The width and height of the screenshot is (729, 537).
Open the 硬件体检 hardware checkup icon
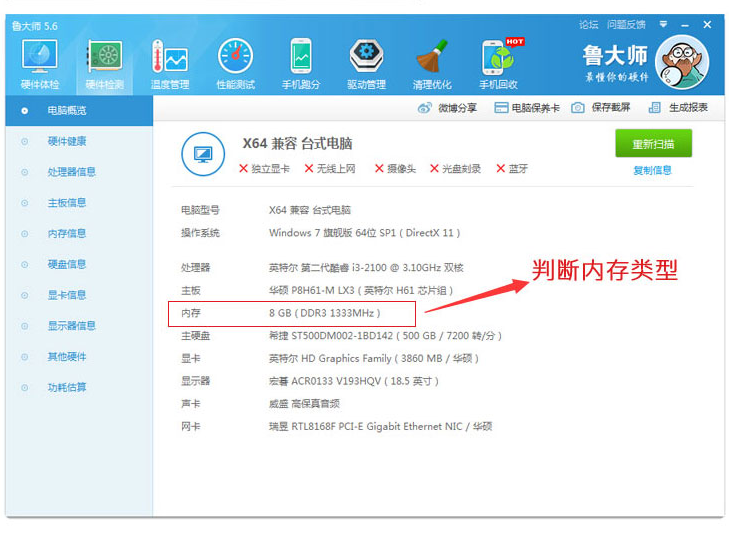pos(40,57)
